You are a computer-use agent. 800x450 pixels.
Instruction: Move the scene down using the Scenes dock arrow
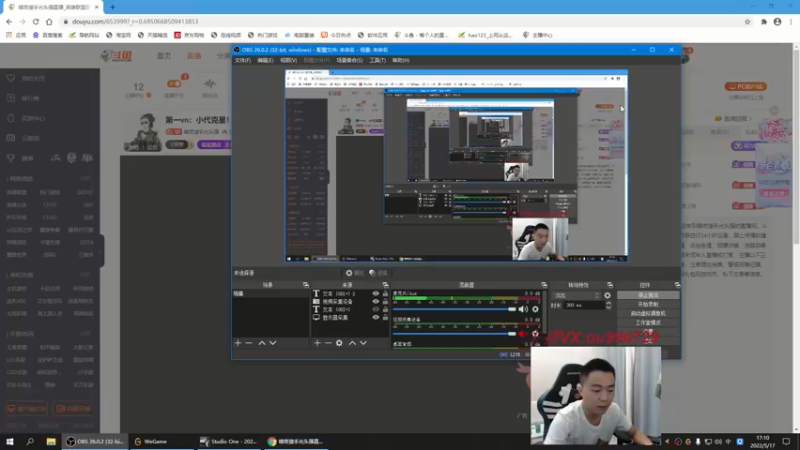coord(273,343)
